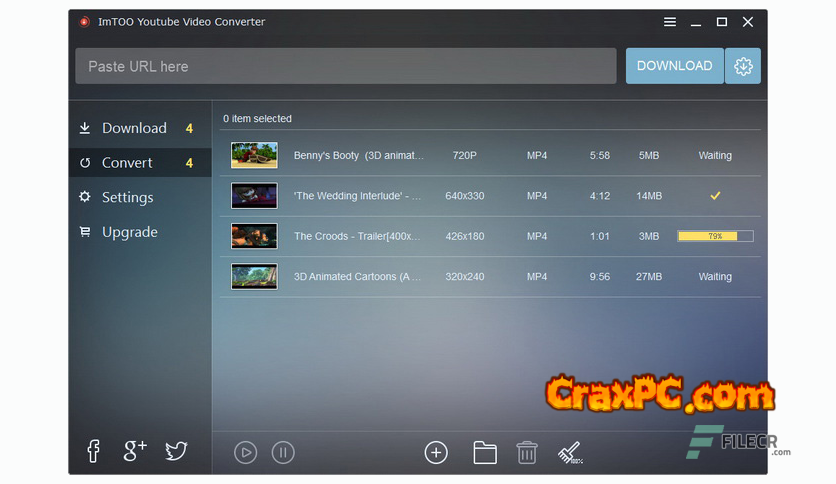This screenshot has height=484, width=836.
Task: Close the ImTOO window
Action: tap(747, 22)
